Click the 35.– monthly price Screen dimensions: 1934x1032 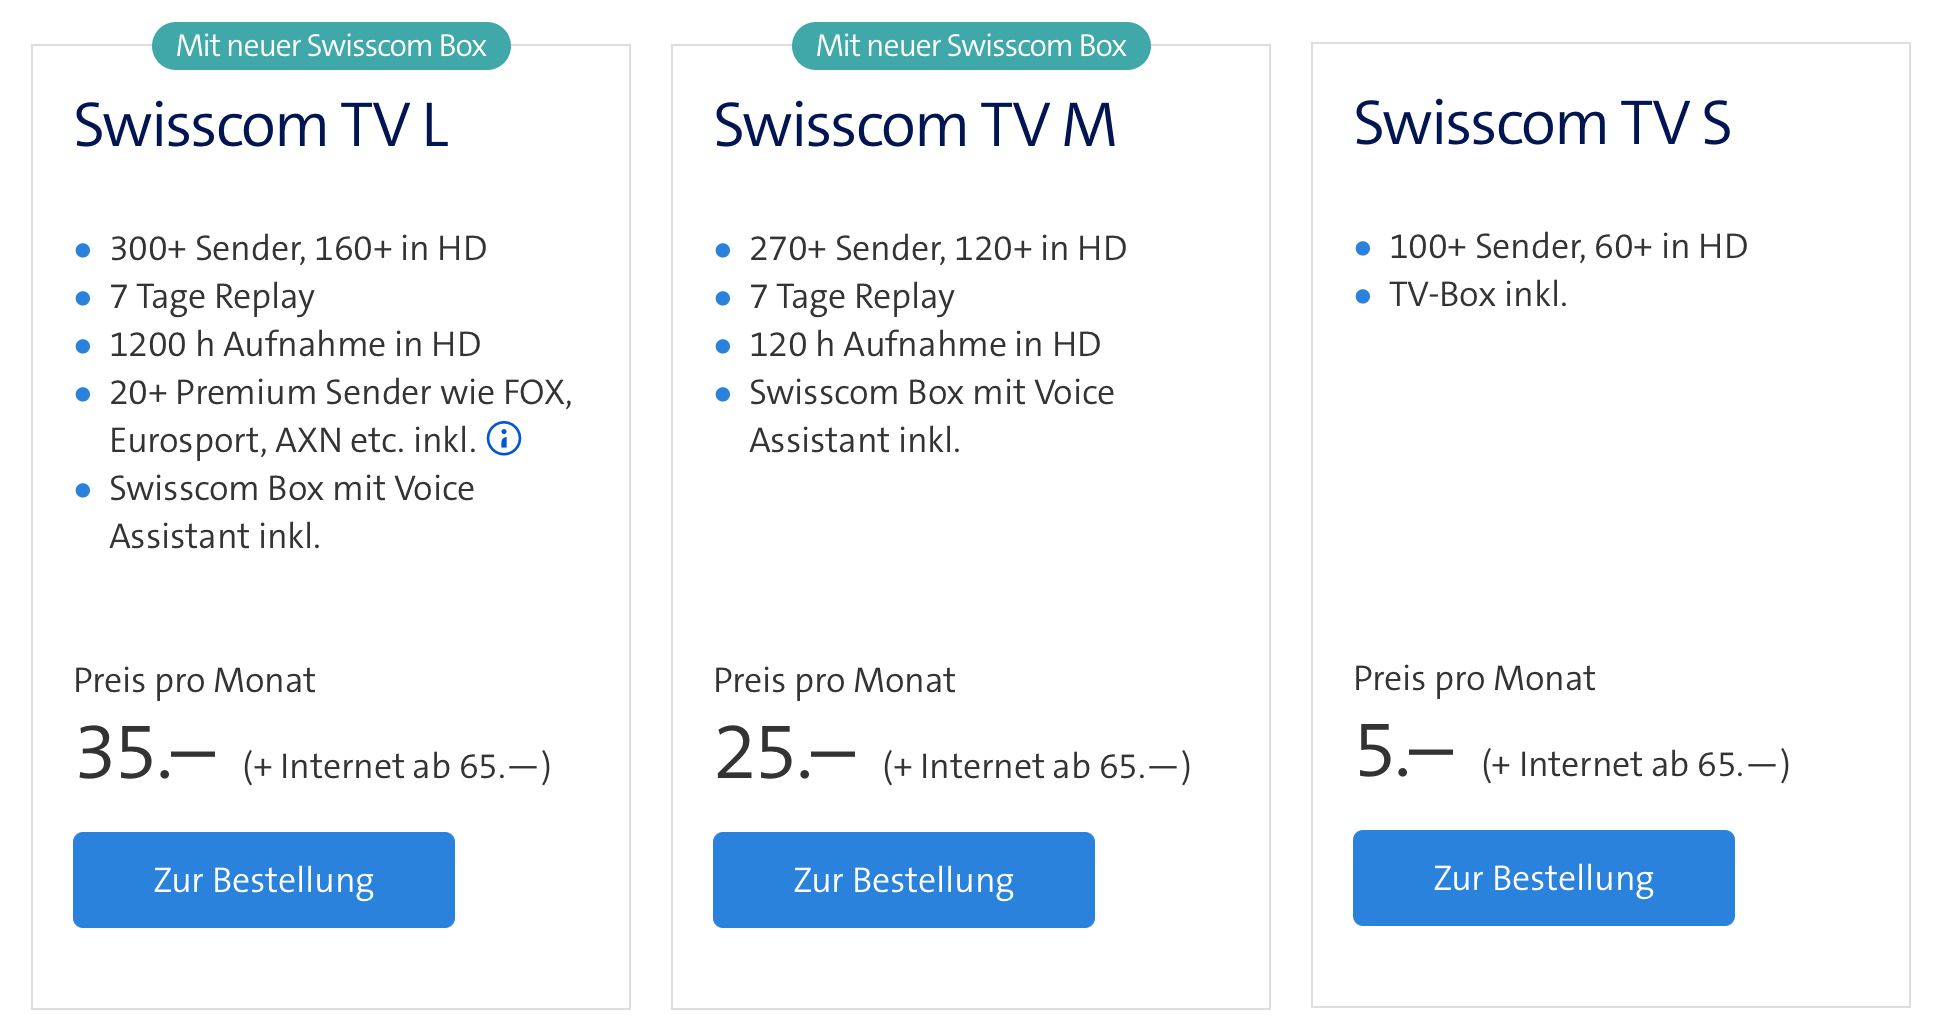click(146, 753)
